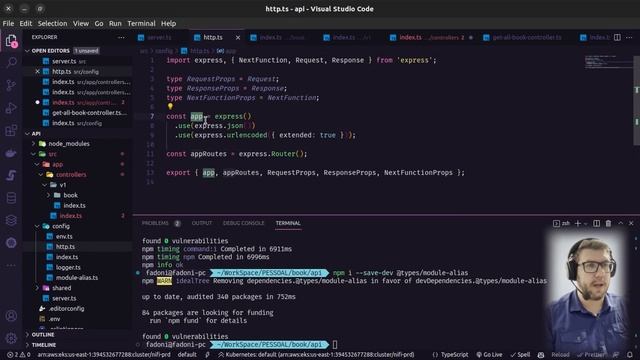Close the terminal panel
Image resolution: width=640 pixels, height=360 pixels.
[631, 223]
